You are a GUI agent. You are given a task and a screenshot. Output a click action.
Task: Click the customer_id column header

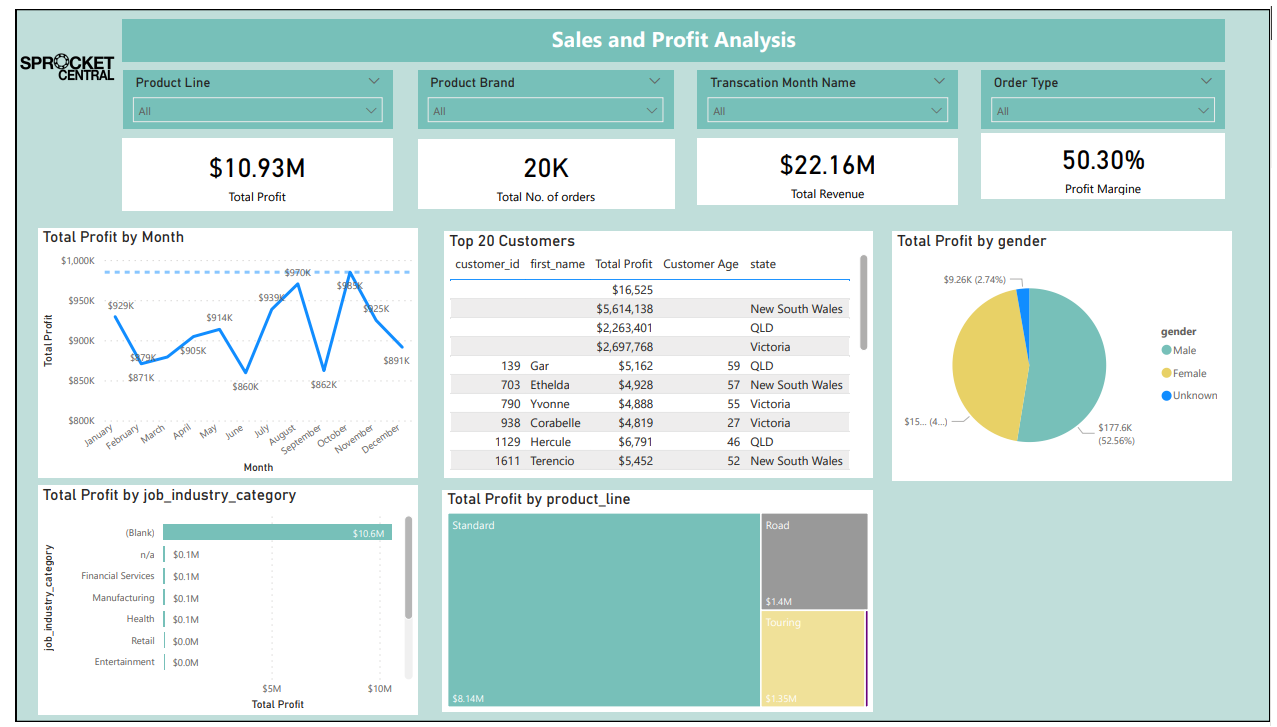pyautogui.click(x=487, y=264)
